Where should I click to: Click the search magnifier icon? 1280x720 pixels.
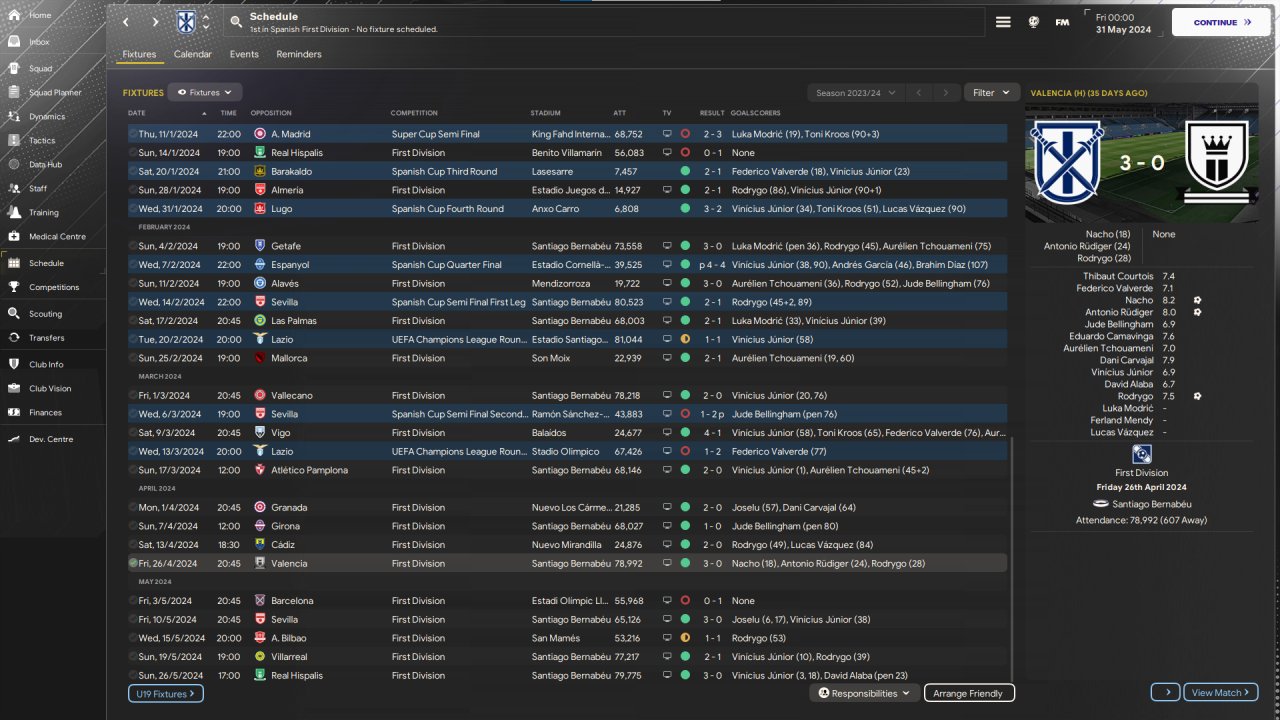[x=236, y=22]
